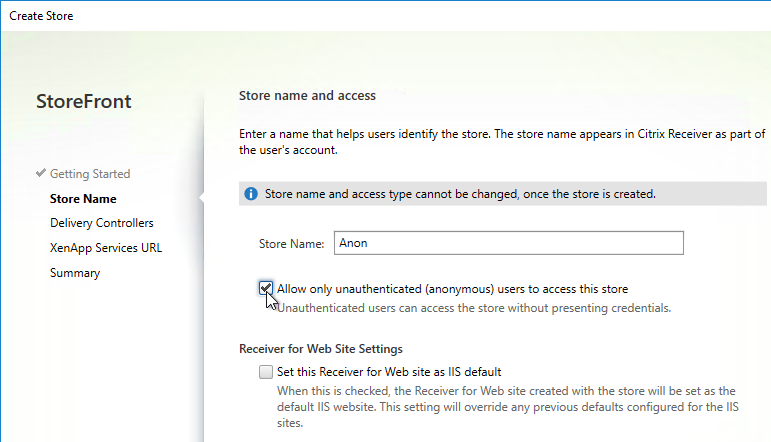Enable Set this Receiver as IIS default checkbox
Screen dimensions: 771x442
pyautogui.click(x=266, y=372)
